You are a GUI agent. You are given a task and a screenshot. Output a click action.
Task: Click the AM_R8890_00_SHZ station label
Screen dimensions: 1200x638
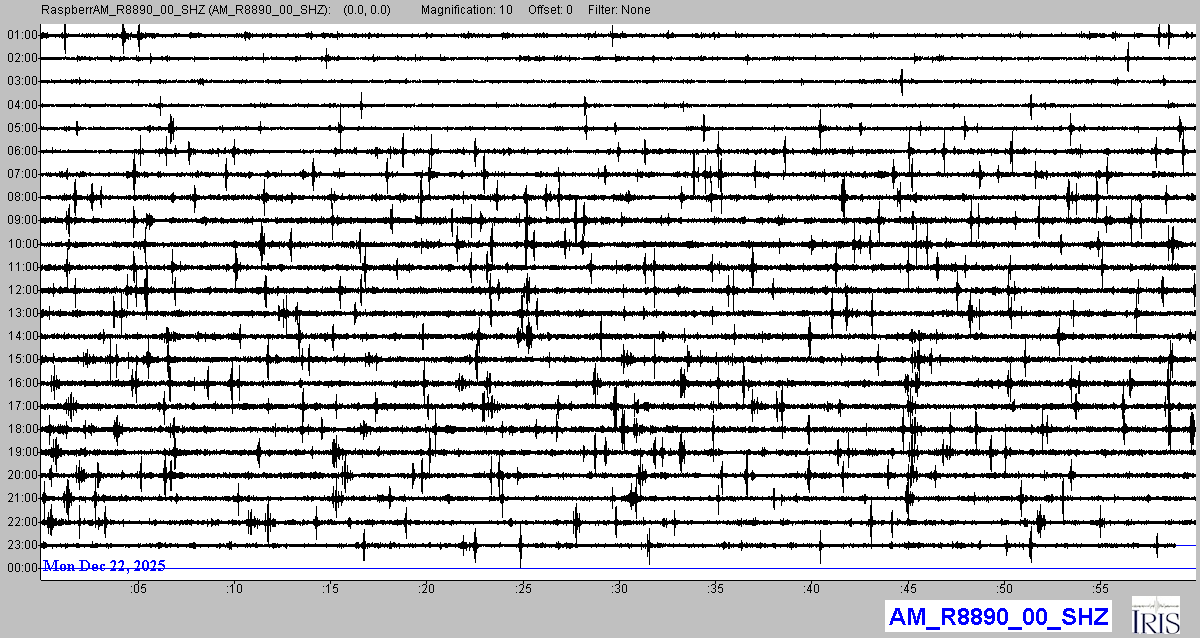click(996, 616)
